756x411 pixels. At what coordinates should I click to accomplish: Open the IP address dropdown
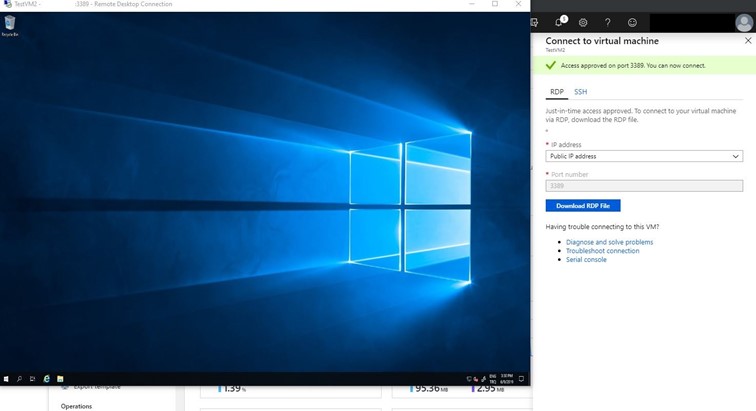click(644, 156)
